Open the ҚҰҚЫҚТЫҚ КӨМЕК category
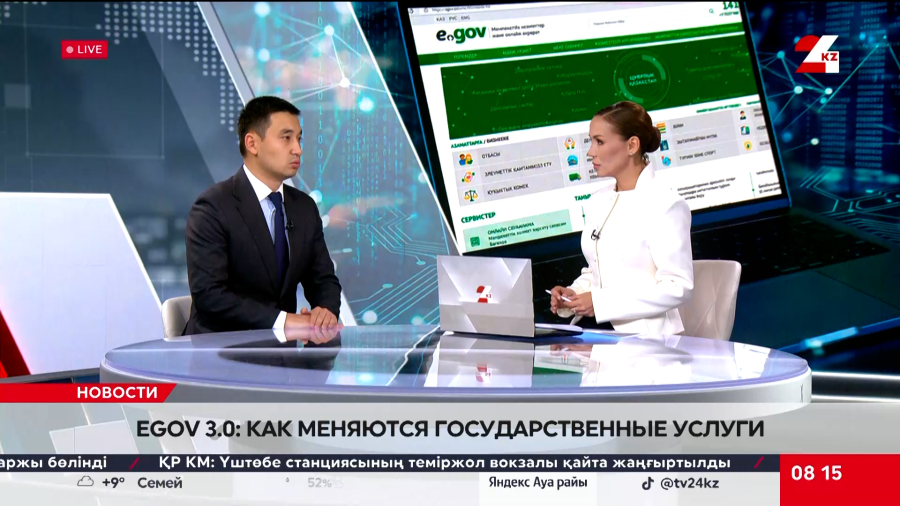The width and height of the screenshot is (900, 506). [507, 189]
